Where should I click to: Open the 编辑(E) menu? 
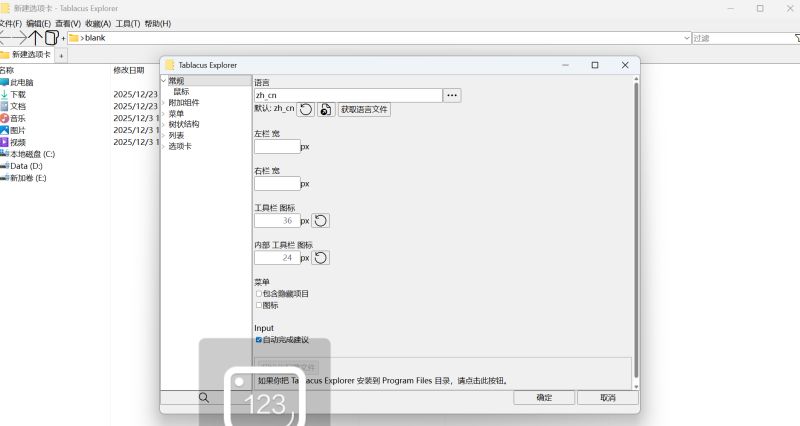(x=38, y=23)
